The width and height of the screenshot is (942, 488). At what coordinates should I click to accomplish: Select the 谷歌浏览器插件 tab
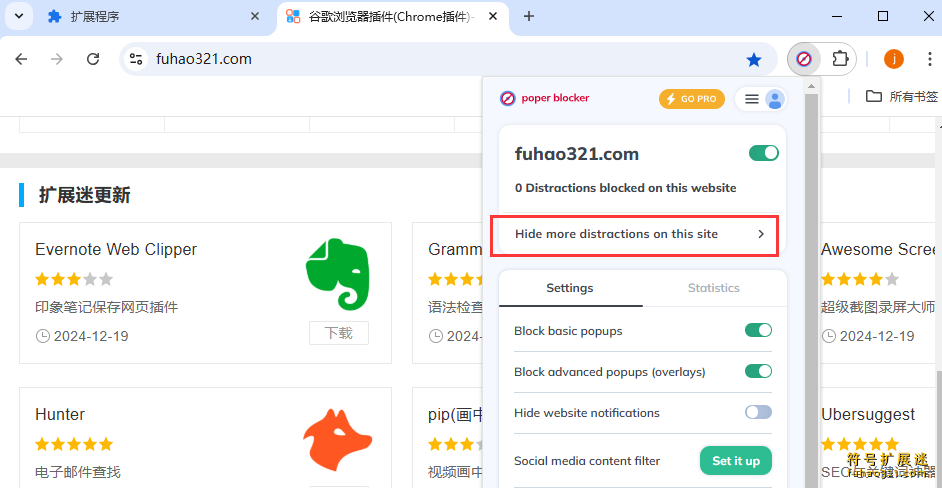tap(394, 16)
